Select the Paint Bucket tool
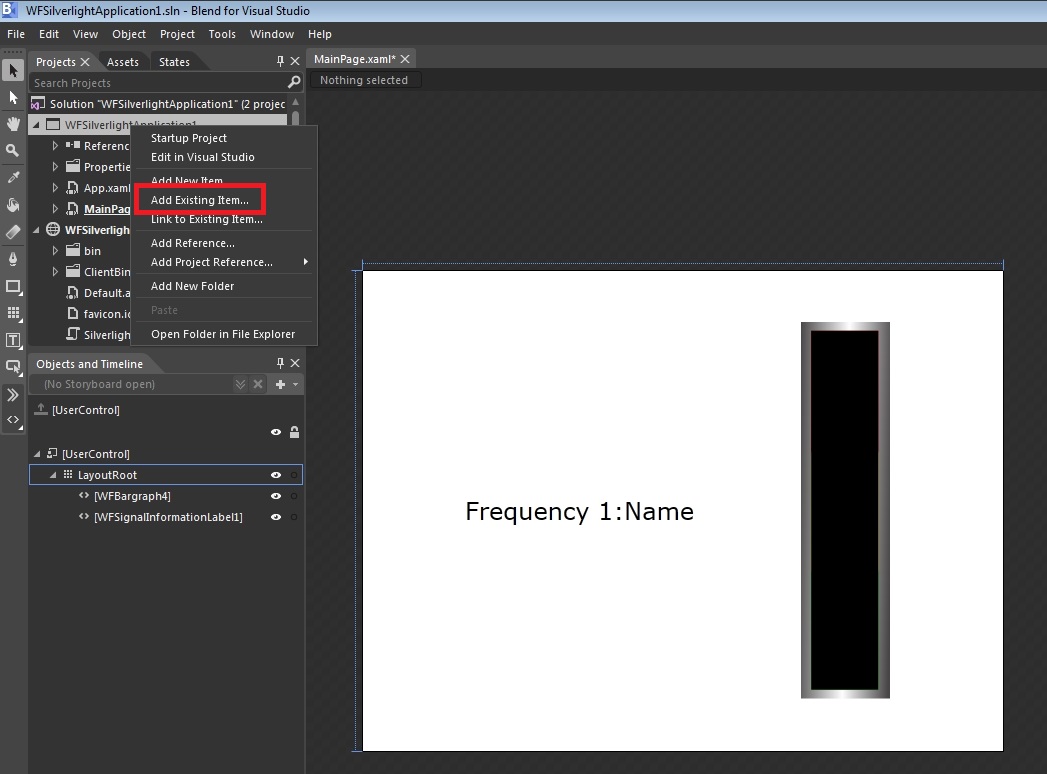Screen dimensions: 1047x774 pyautogui.click(x=13, y=205)
